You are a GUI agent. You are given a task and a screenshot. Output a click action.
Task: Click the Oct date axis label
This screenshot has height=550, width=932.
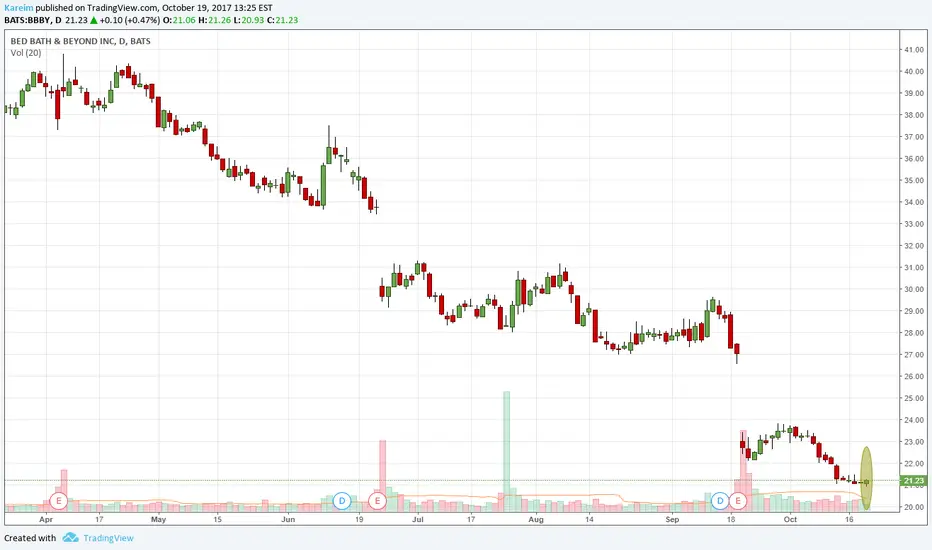click(x=790, y=520)
